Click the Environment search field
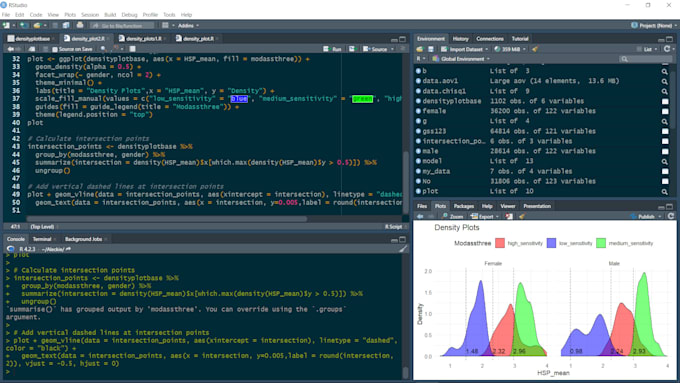 click(x=645, y=59)
